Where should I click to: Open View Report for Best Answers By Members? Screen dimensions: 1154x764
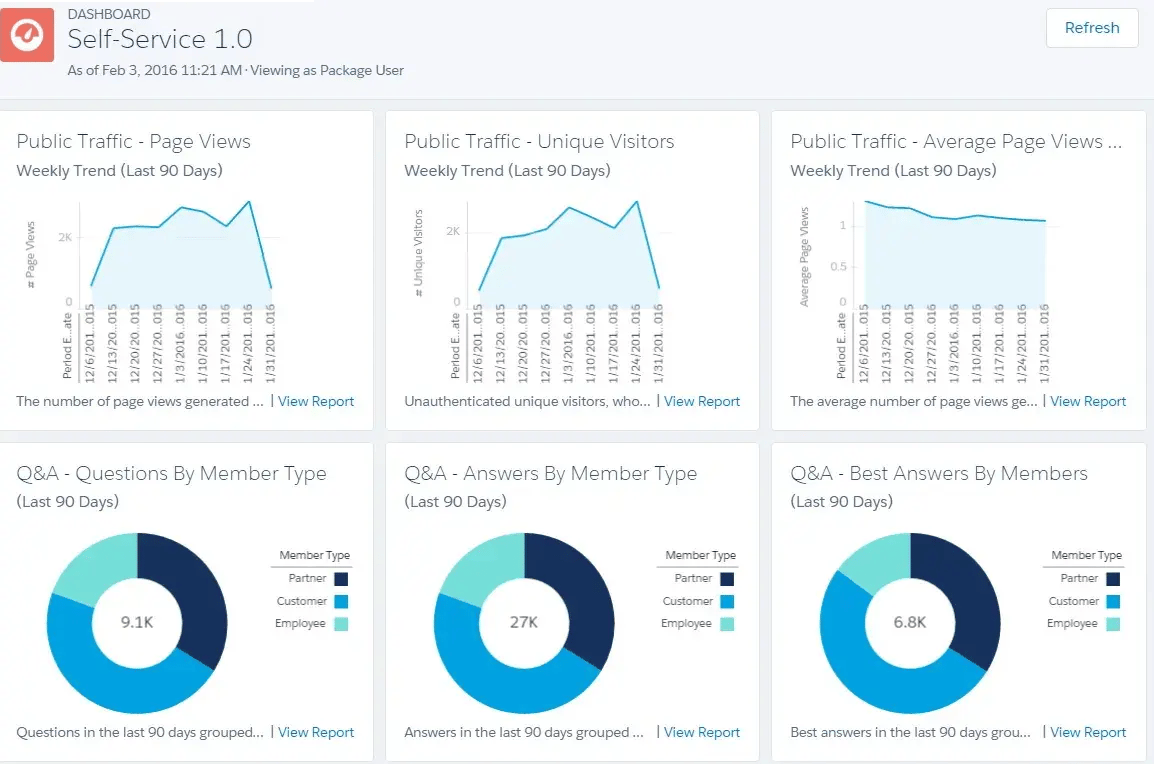(1088, 732)
